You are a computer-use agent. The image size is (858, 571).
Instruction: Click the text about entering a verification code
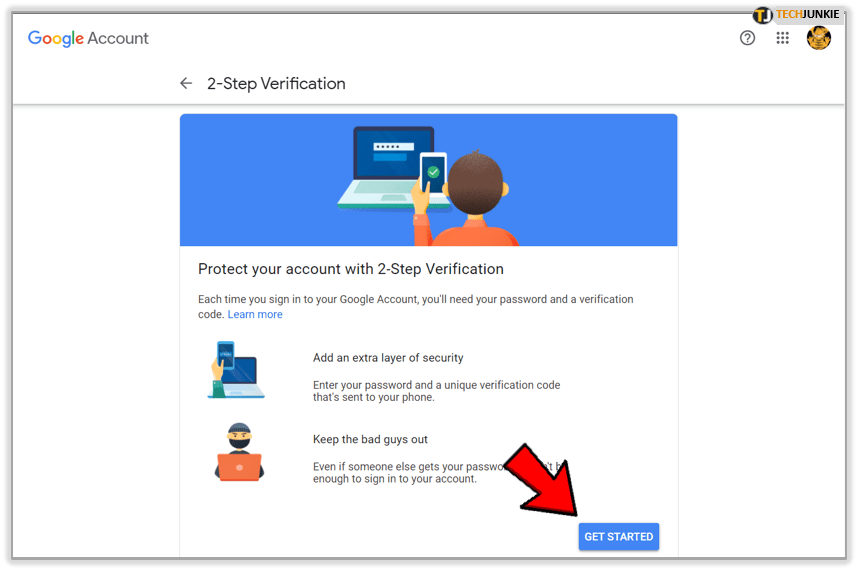[x=436, y=391]
